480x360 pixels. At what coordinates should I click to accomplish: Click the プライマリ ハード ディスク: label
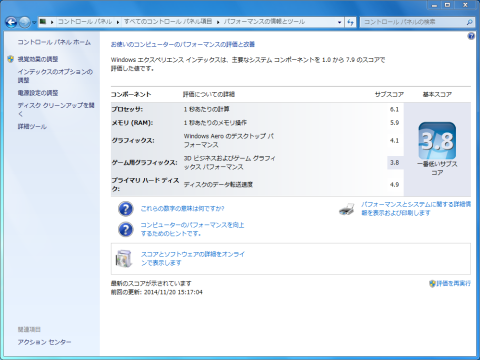point(145,184)
